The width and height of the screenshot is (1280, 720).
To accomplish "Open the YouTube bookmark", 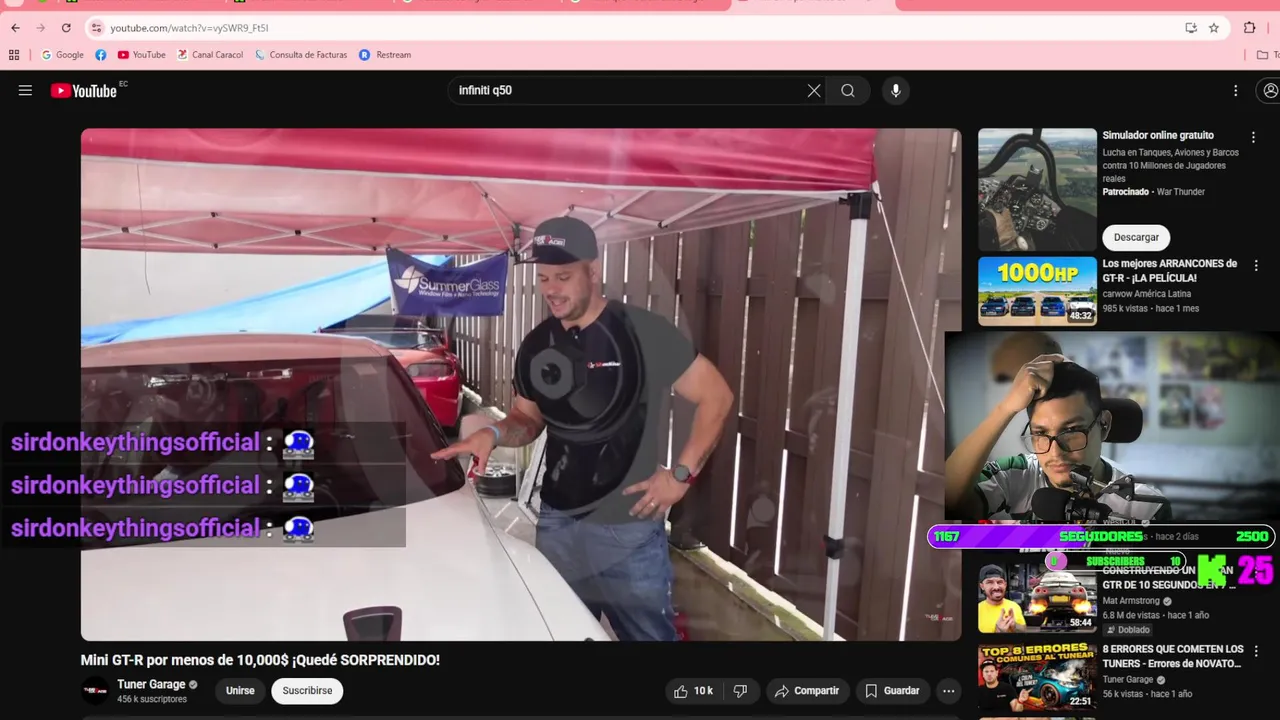I will pos(142,55).
